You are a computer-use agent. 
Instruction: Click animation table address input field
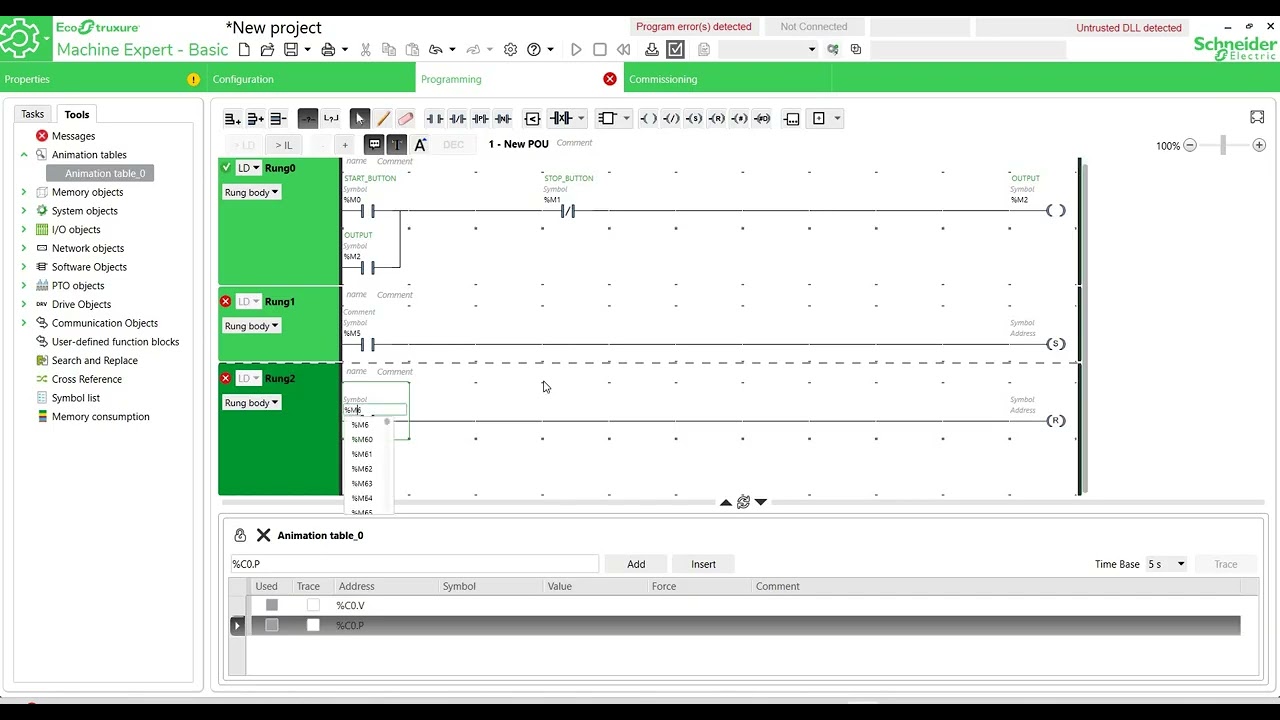(414, 564)
